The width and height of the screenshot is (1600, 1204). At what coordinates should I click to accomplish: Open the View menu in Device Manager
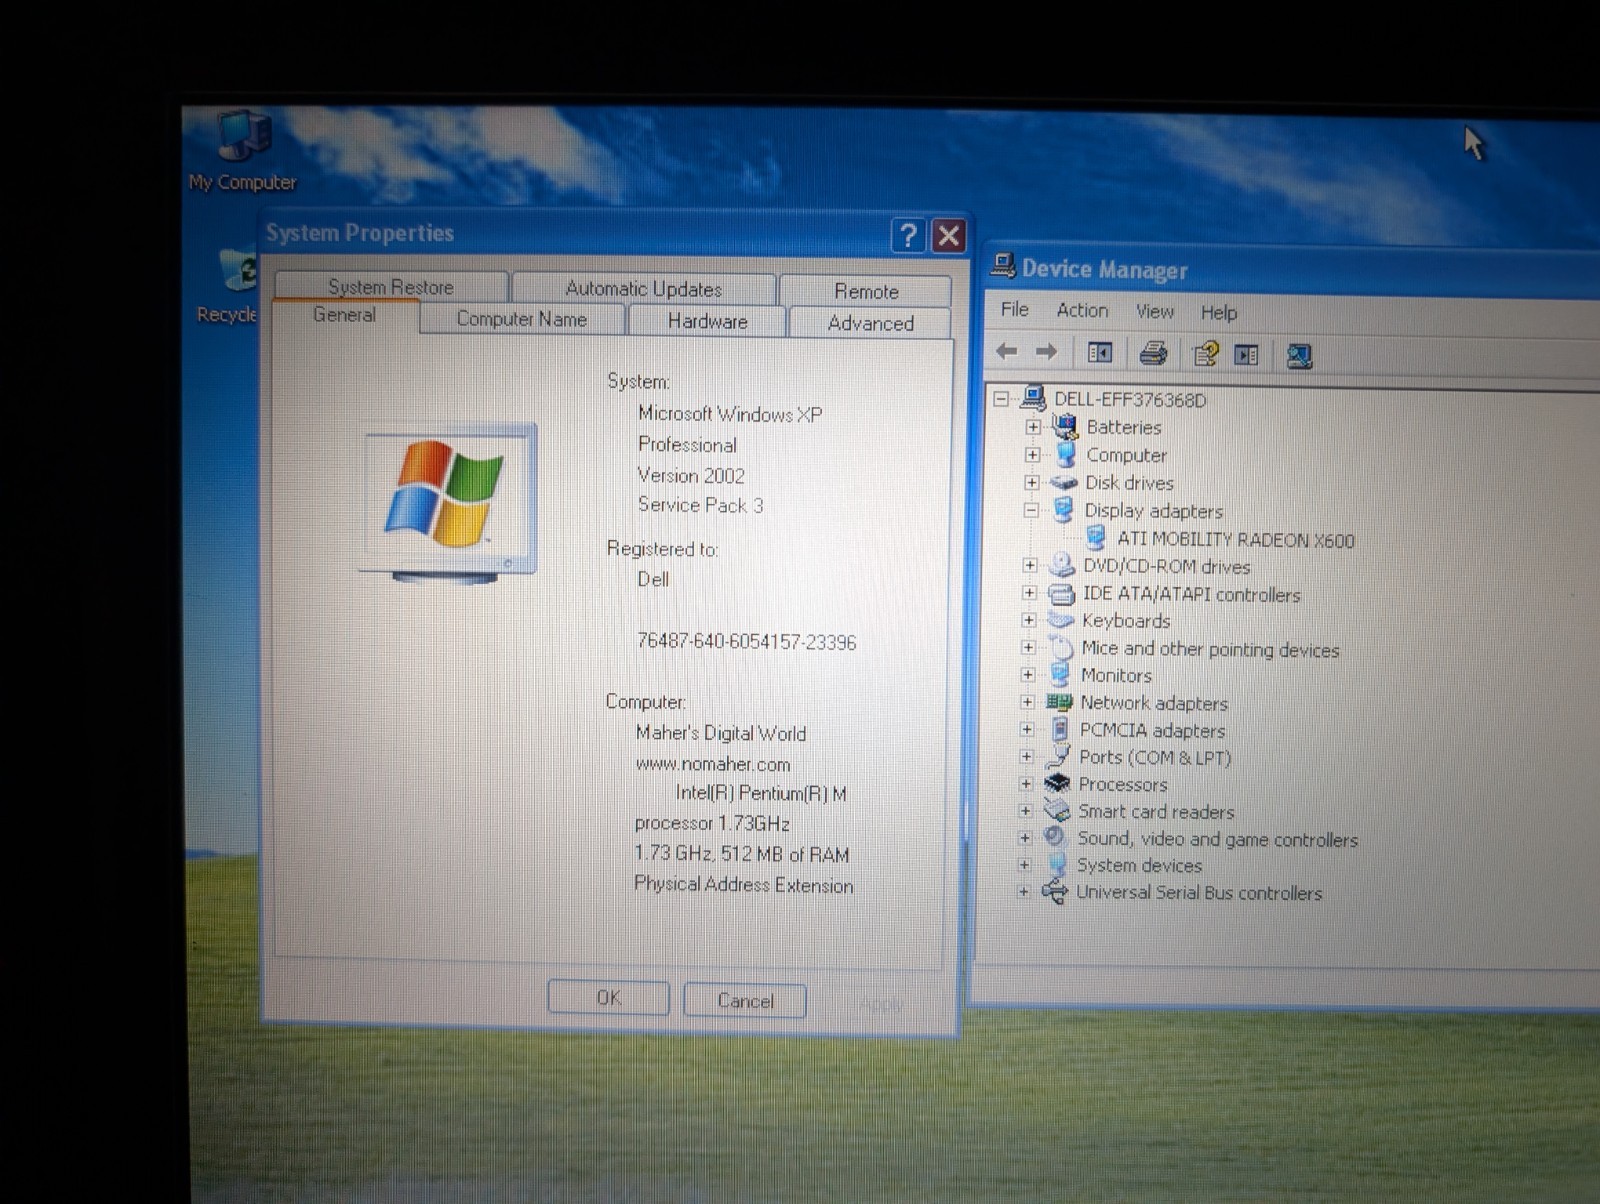pyautogui.click(x=1154, y=312)
